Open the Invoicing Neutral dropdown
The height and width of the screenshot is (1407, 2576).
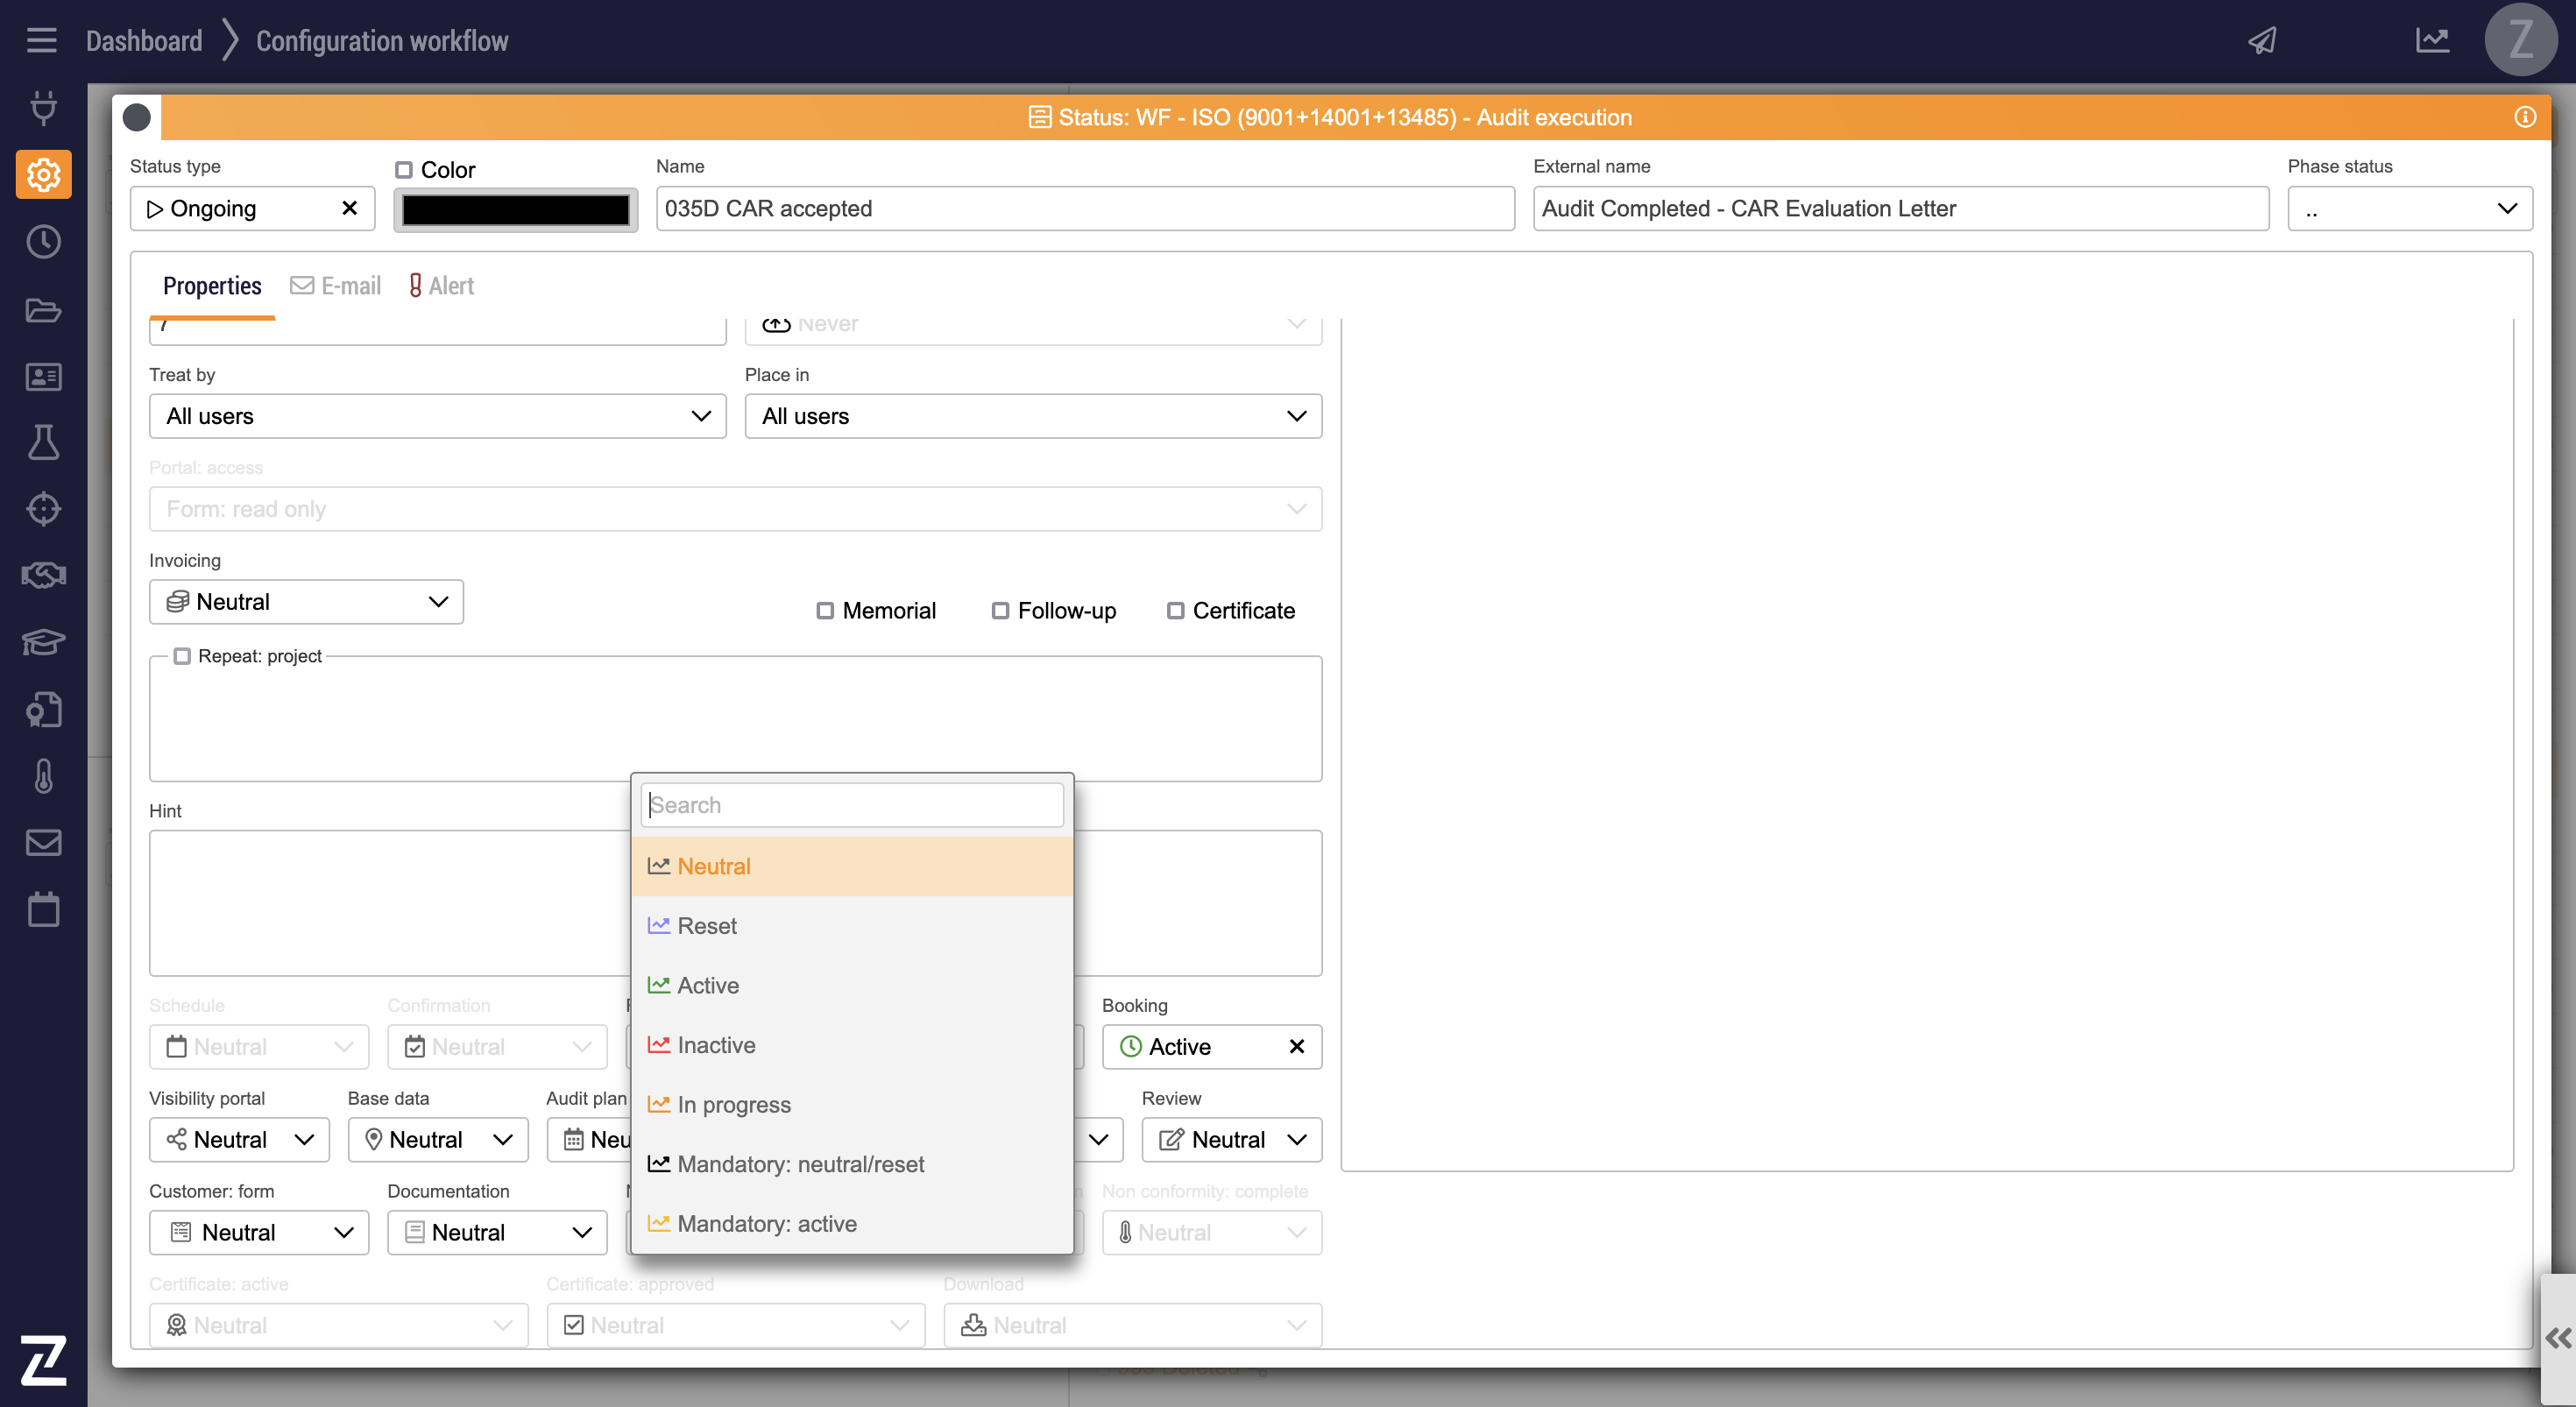(306, 602)
